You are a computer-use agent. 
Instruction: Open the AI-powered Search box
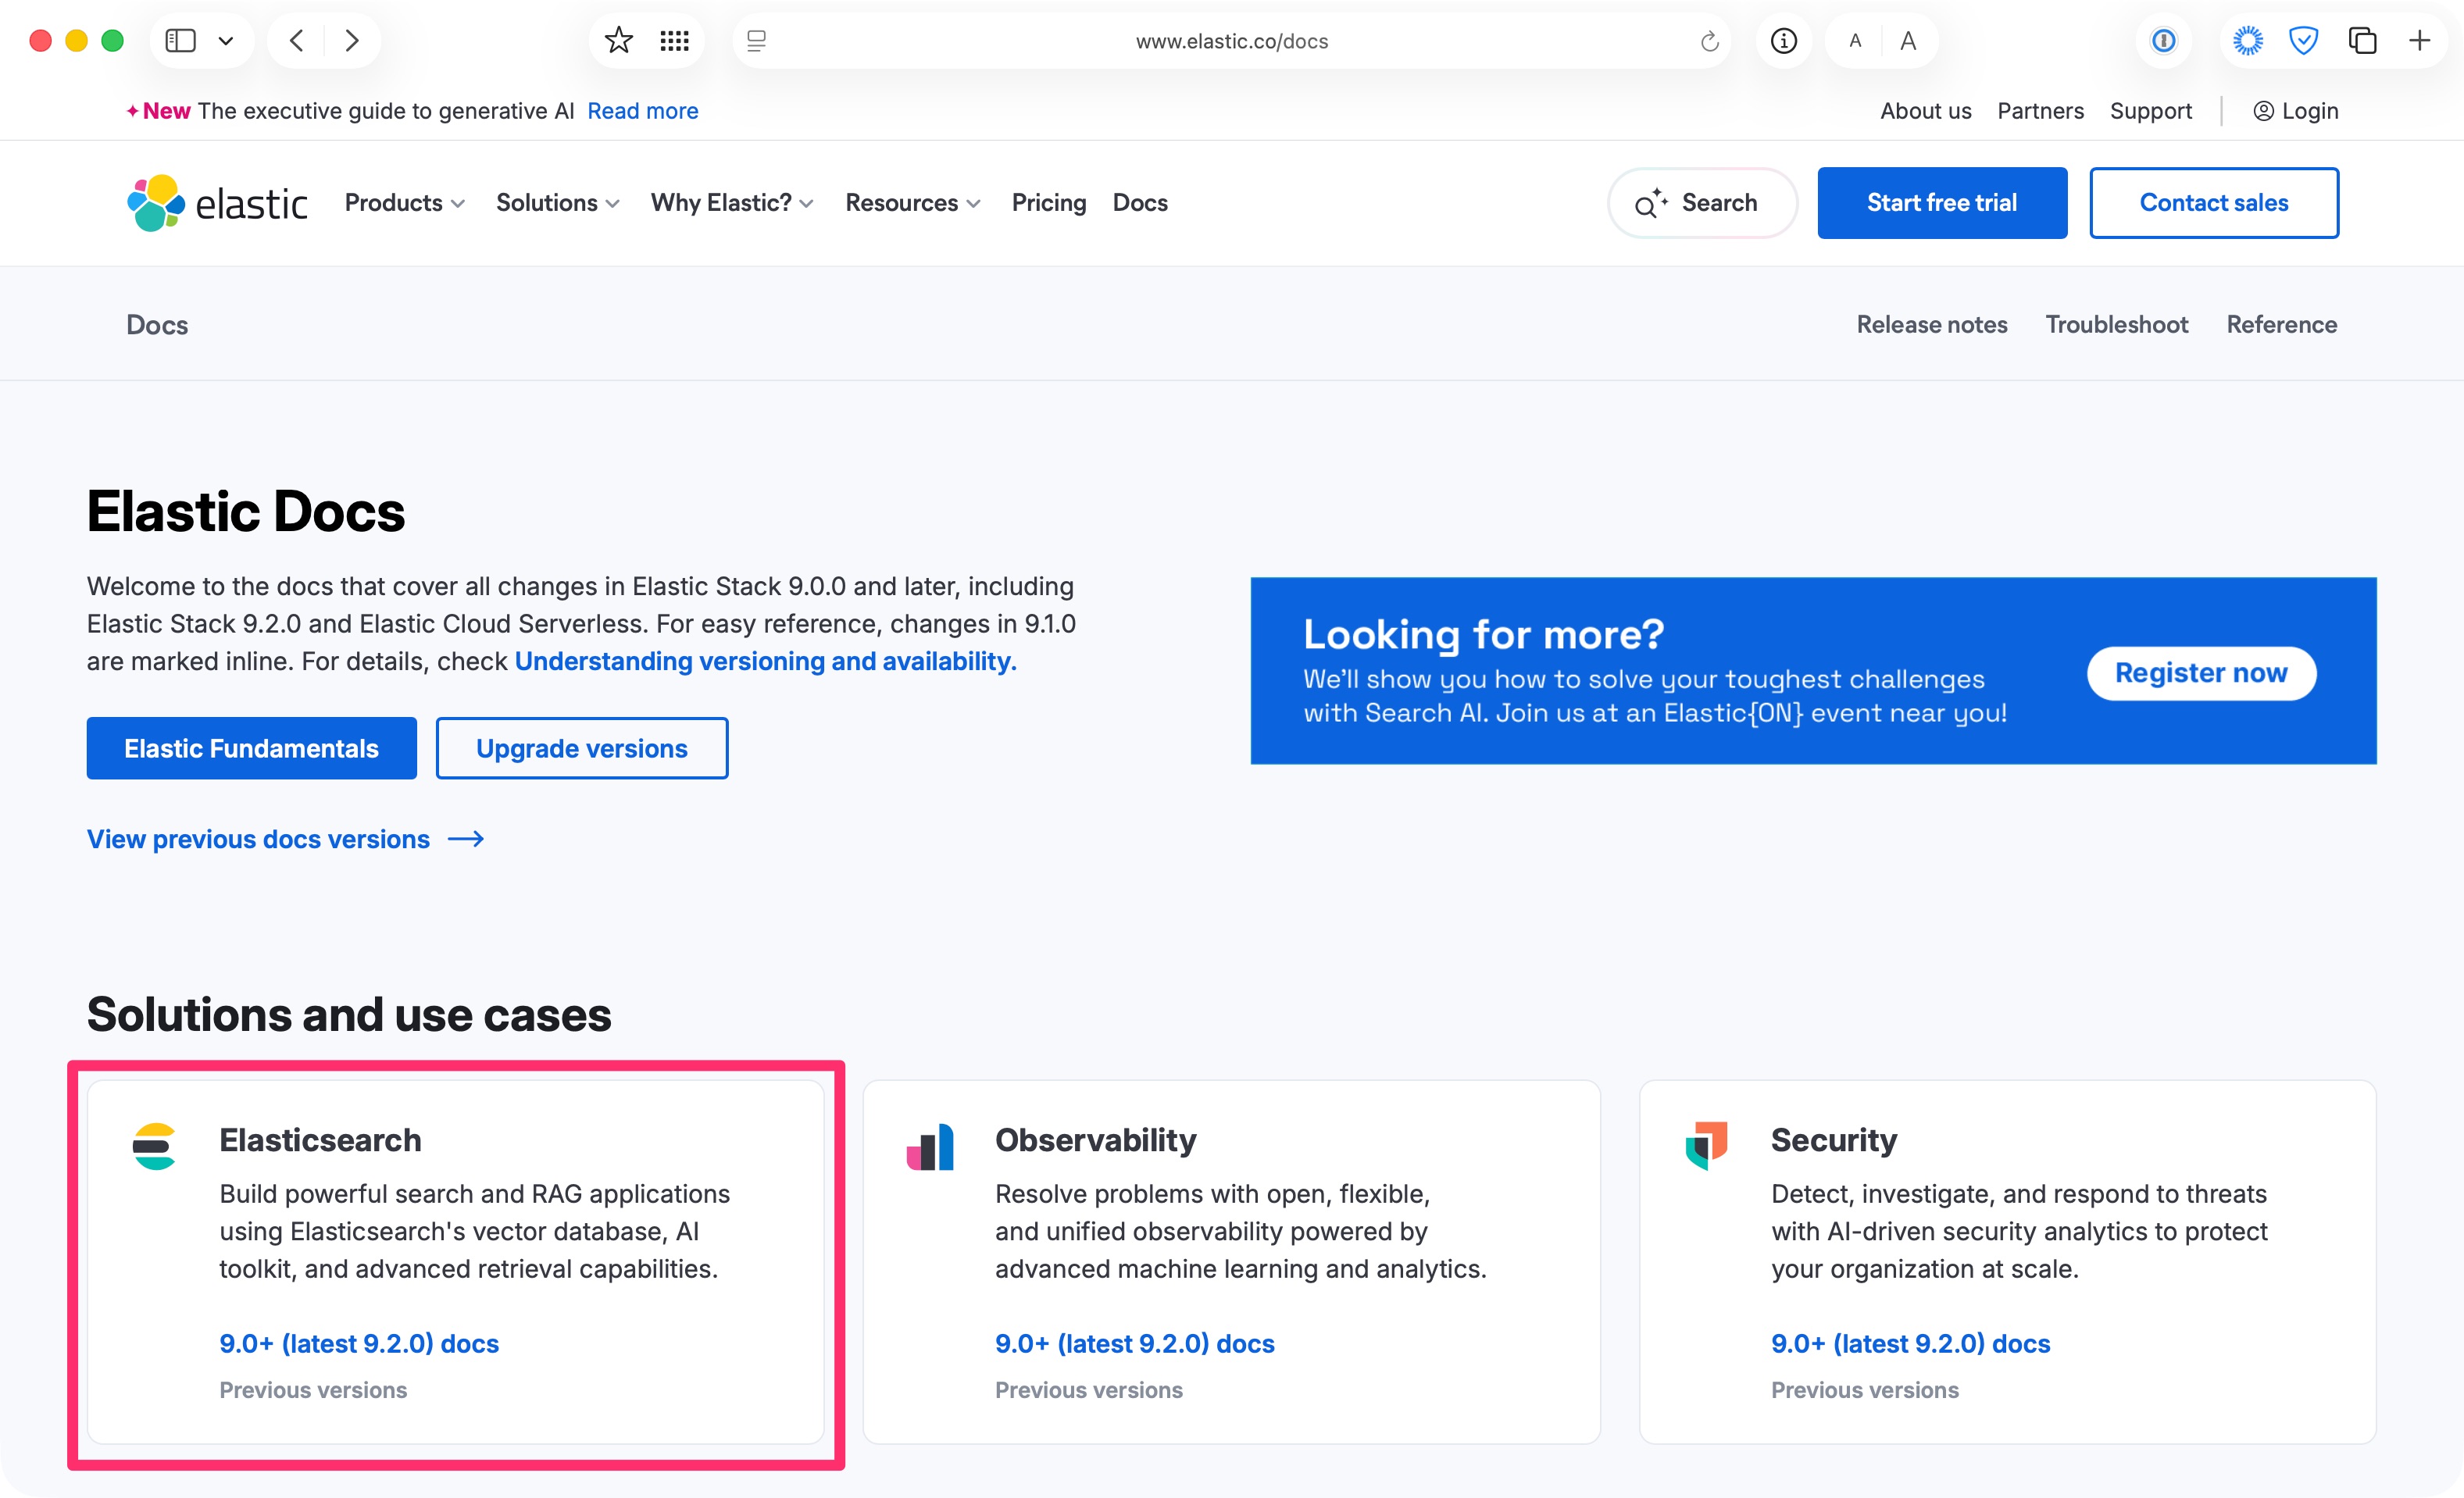click(x=1701, y=202)
